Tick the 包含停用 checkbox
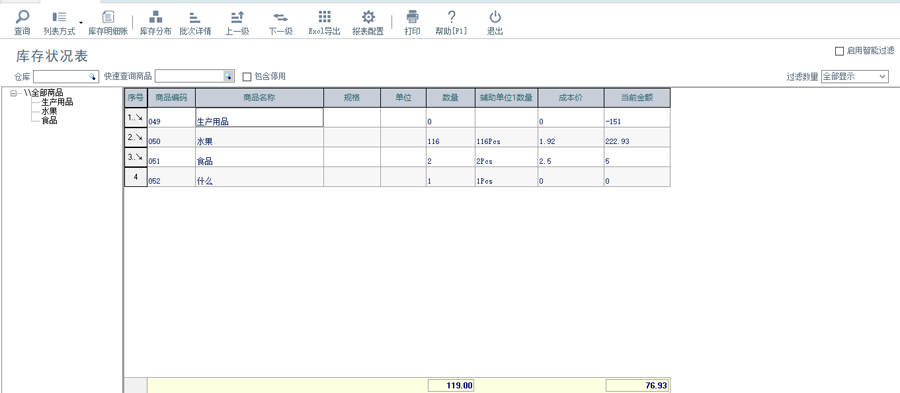 247,76
